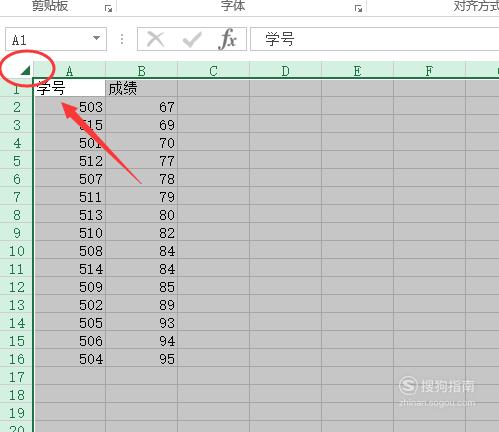Image resolution: width=499 pixels, height=432 pixels.
Task: Select row 3 header
Action: click(16, 125)
